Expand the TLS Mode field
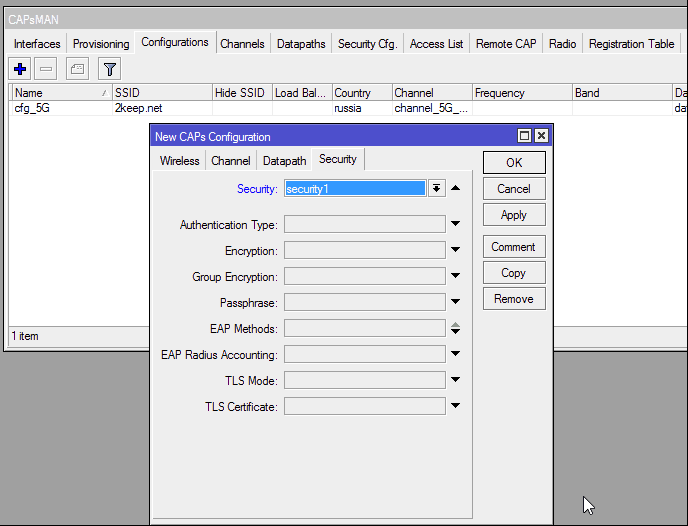Viewport: 688px width, 526px height. click(x=456, y=380)
